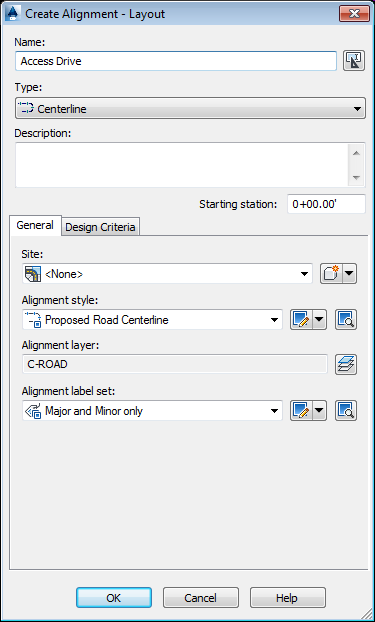This screenshot has height=622, width=375.
Task: Edit the Alignment label set with the pencil icon
Action: (302, 411)
